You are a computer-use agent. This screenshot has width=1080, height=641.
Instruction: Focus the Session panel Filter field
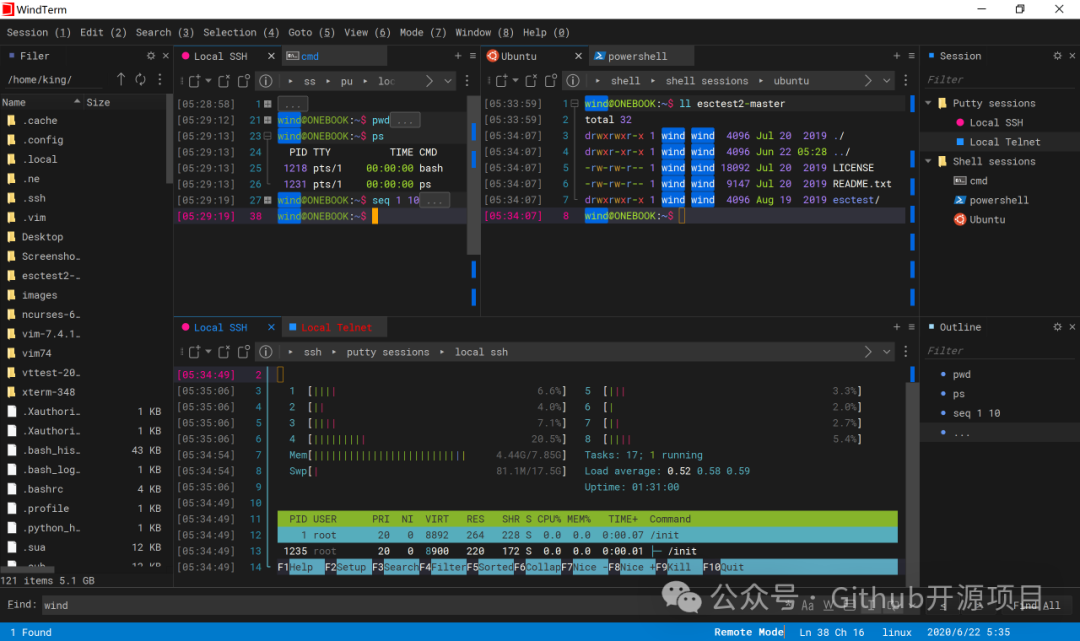tap(999, 80)
